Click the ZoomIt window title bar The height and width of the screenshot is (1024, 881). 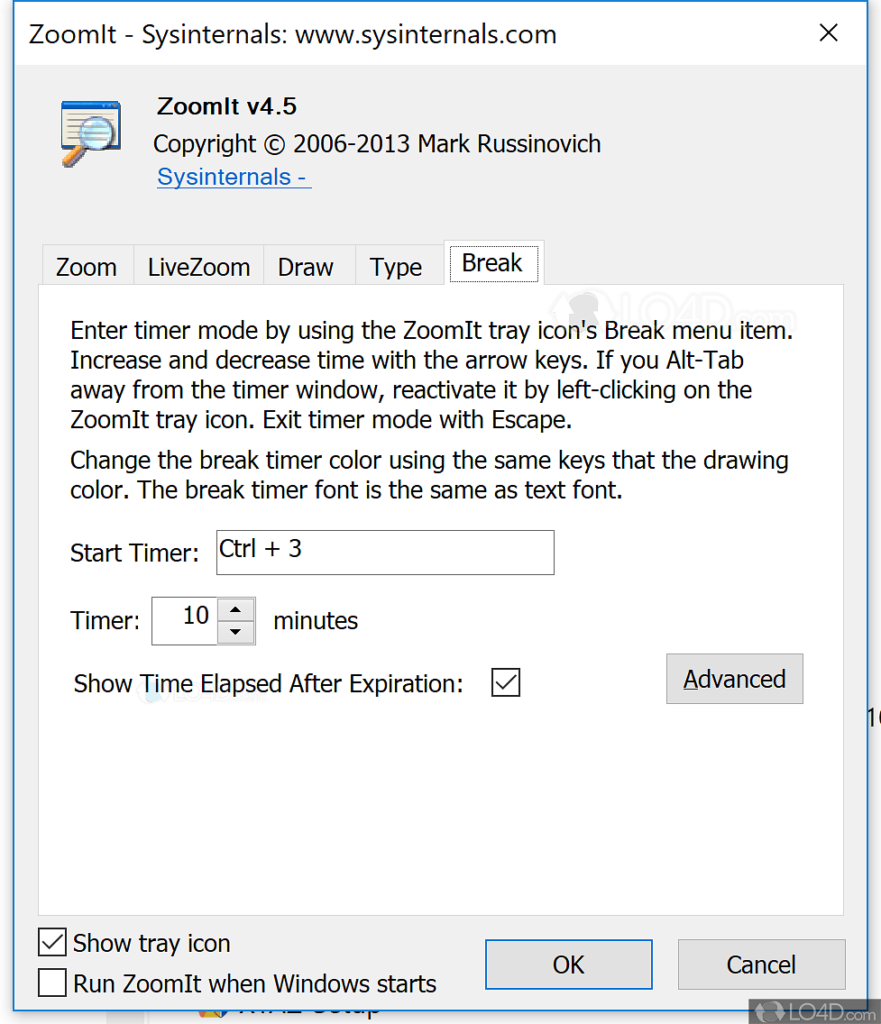[x=400, y=34]
